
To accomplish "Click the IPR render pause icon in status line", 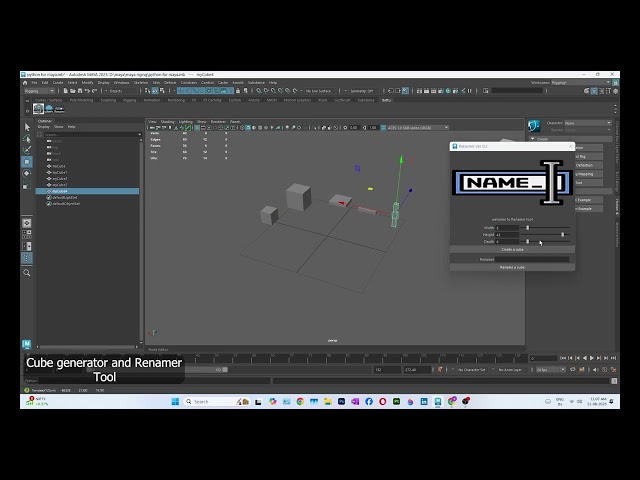I will 470,91.
